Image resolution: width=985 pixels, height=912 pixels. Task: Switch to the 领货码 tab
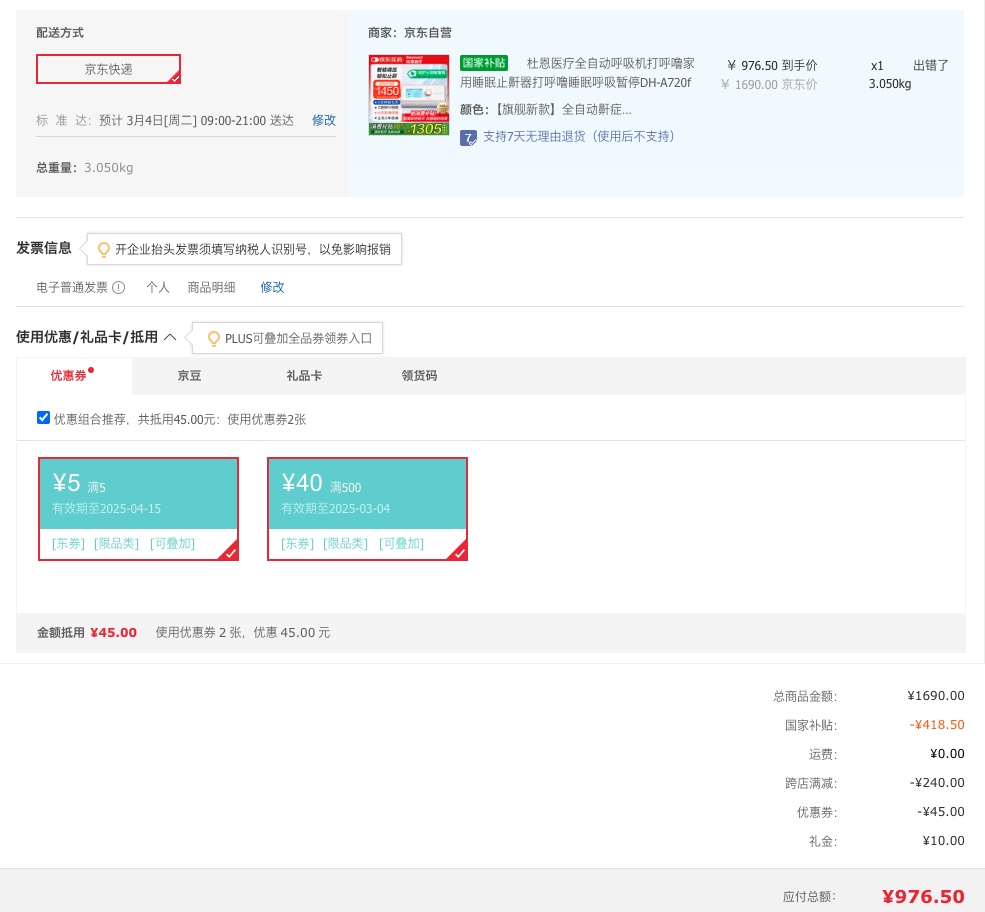419,376
